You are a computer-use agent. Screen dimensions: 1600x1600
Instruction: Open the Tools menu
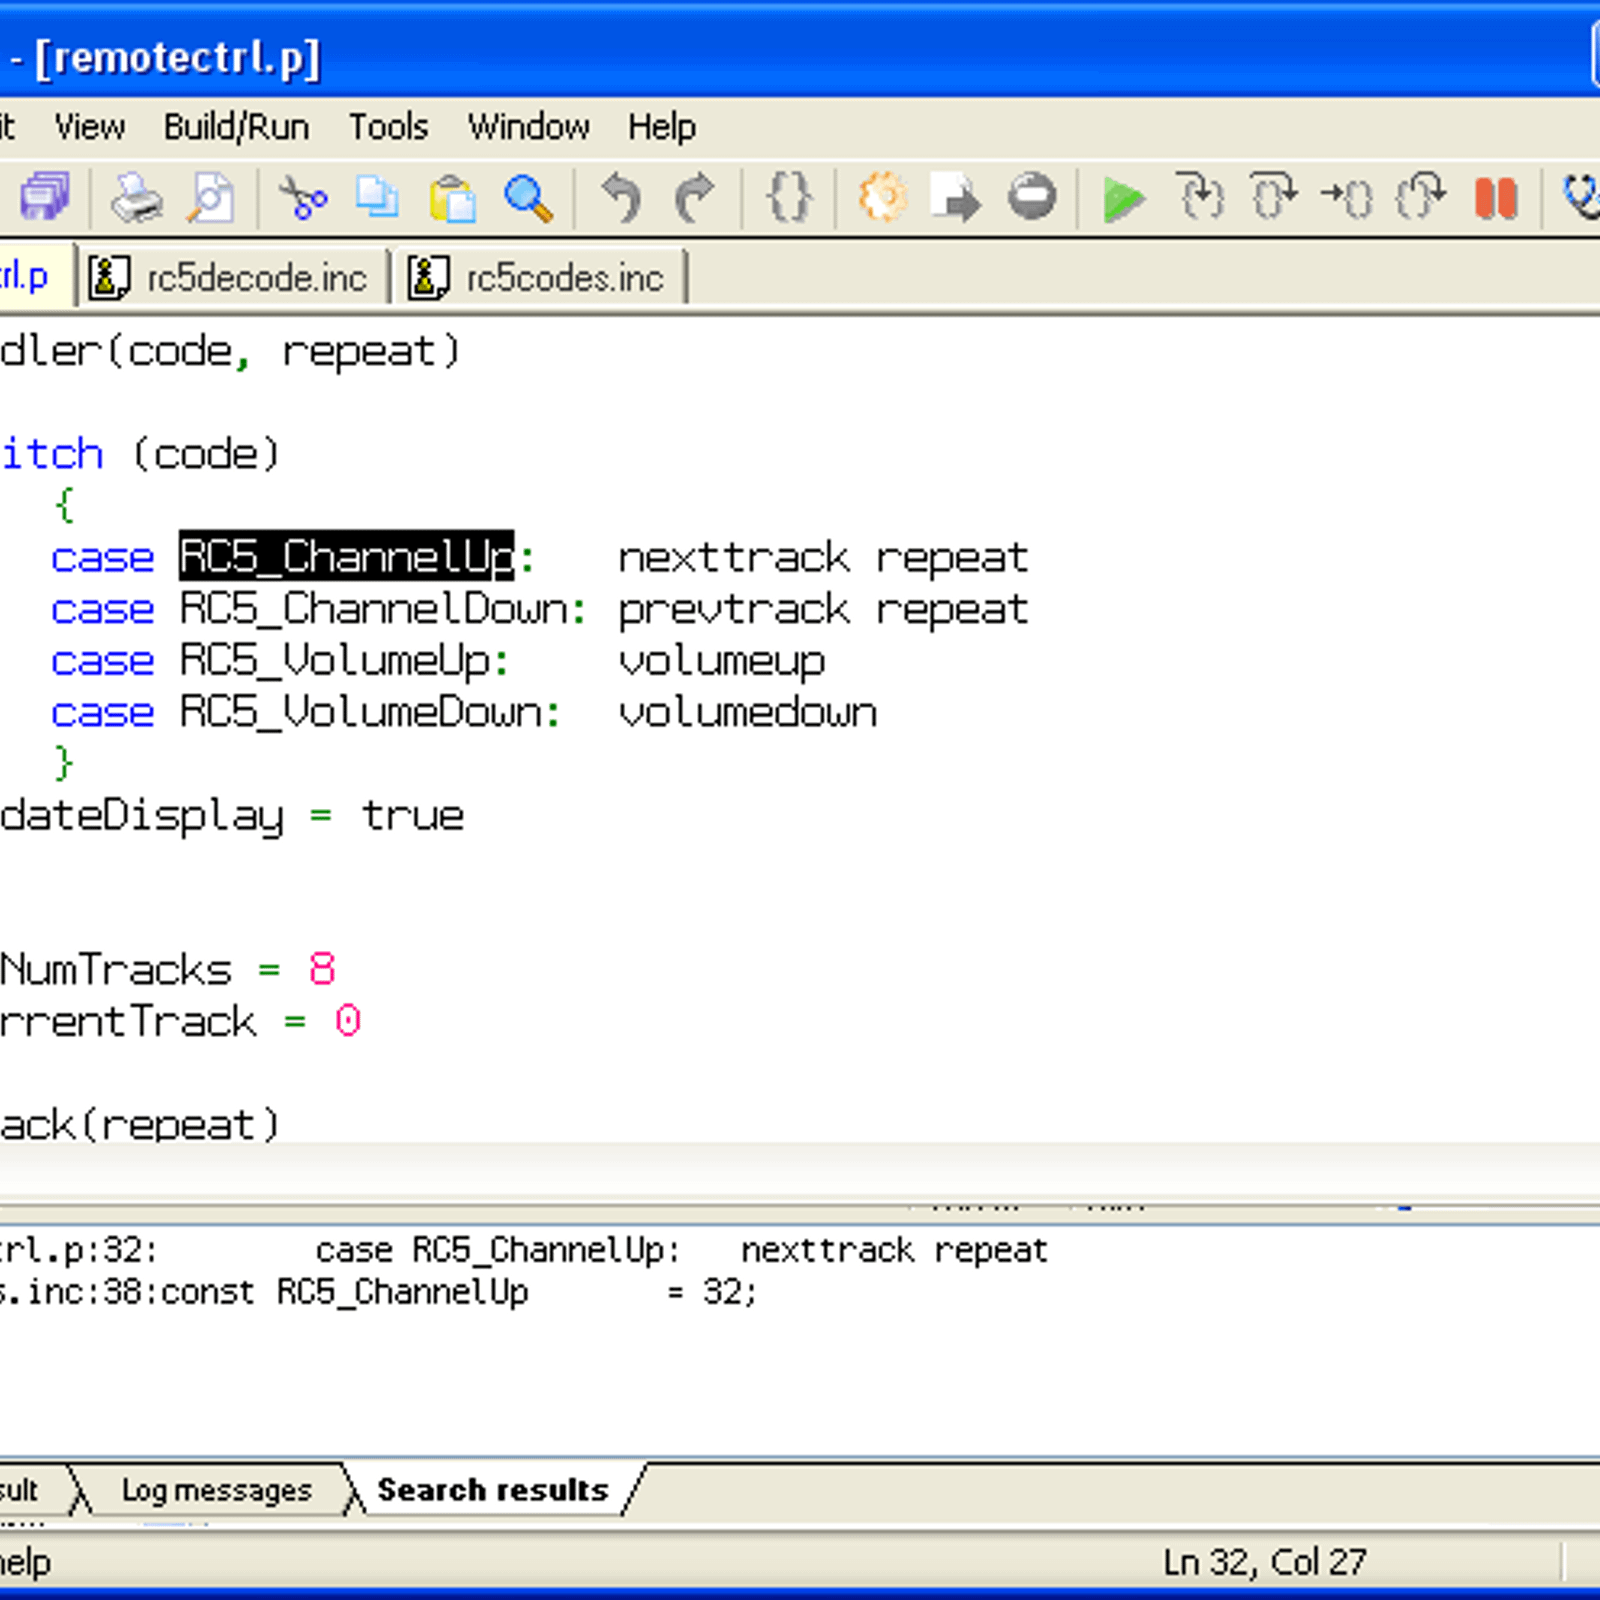click(388, 127)
